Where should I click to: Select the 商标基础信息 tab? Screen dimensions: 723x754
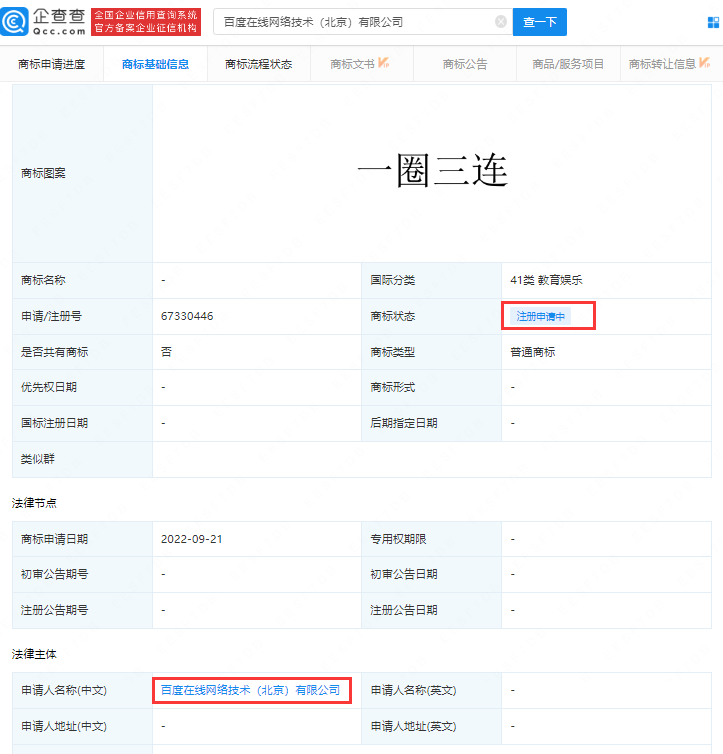(x=155, y=64)
